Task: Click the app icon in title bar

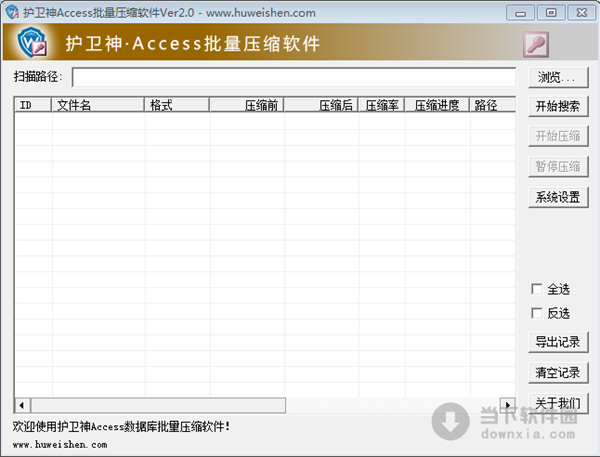Action: point(12,12)
